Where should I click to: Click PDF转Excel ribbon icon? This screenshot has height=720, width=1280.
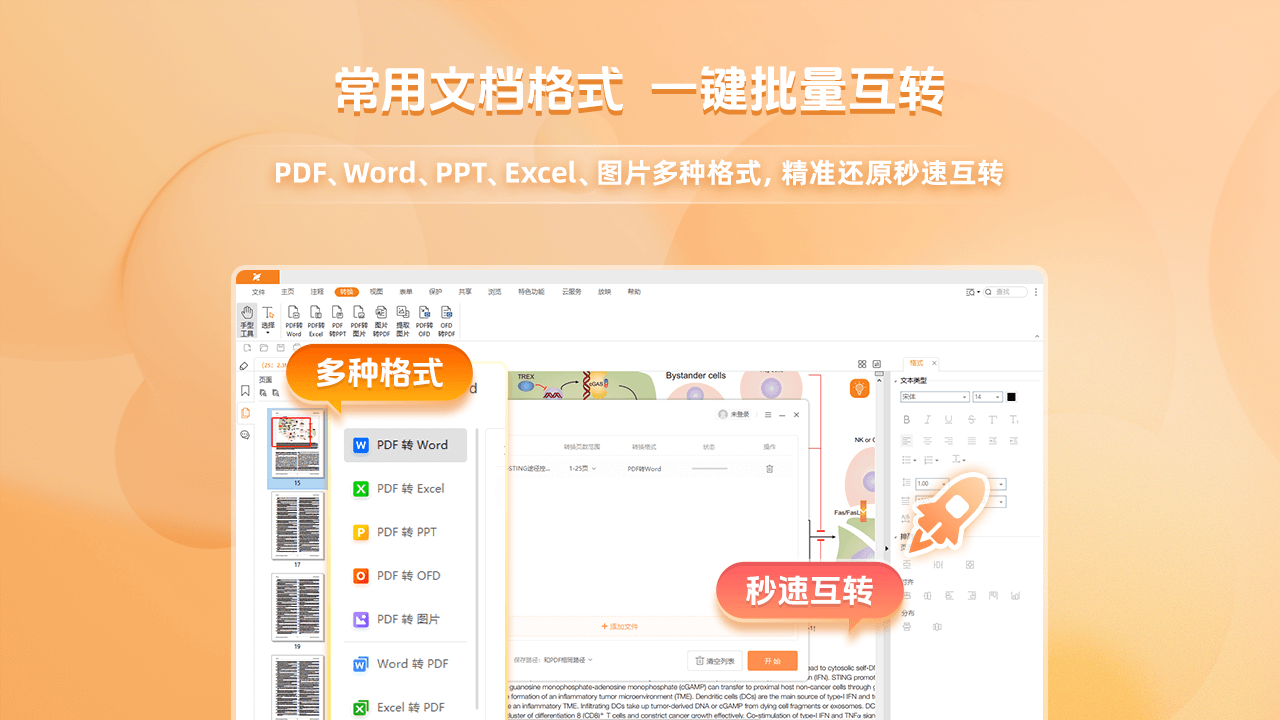pos(316,321)
